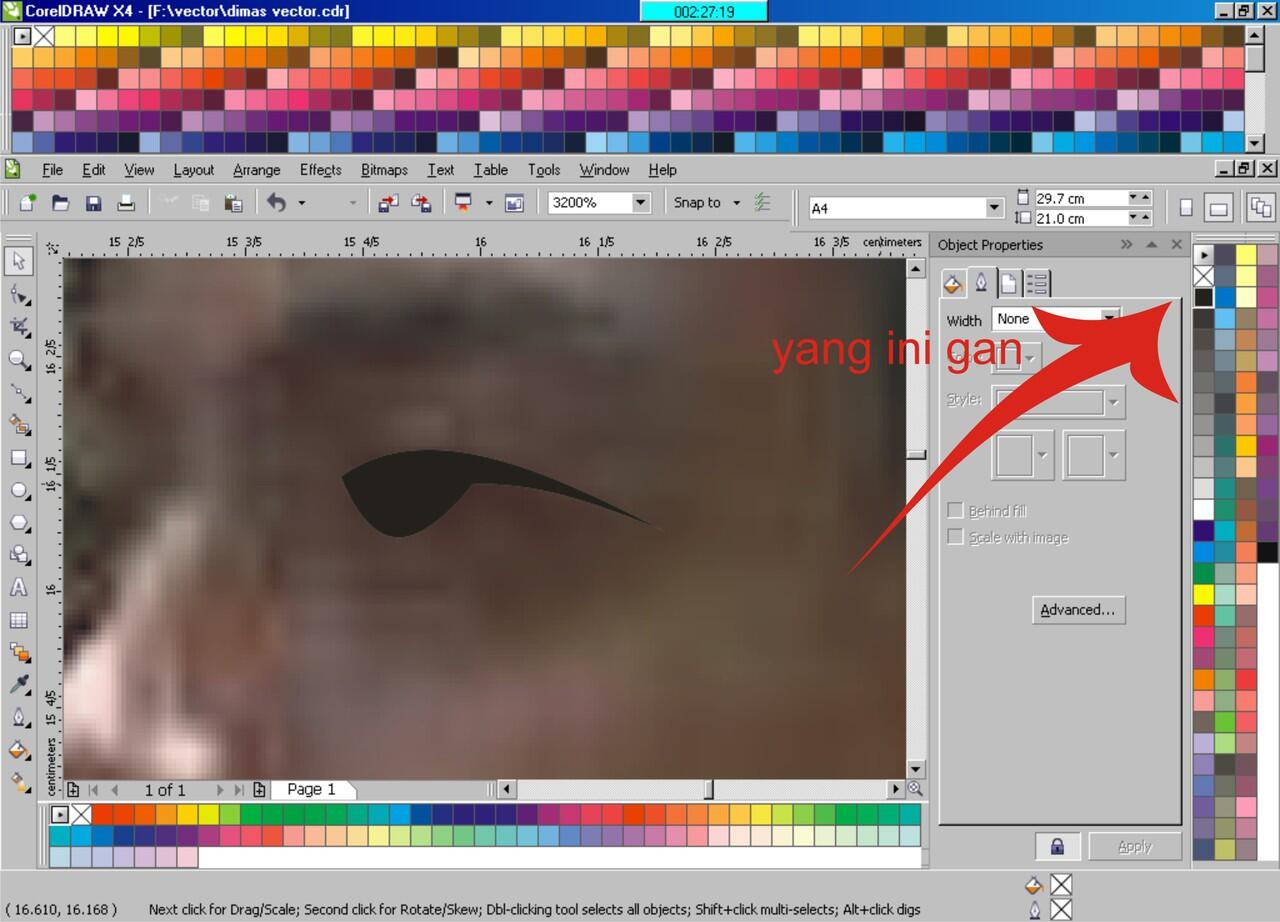Select the Crop tool in the toolbox
1280x922 pixels.
pos(19,327)
